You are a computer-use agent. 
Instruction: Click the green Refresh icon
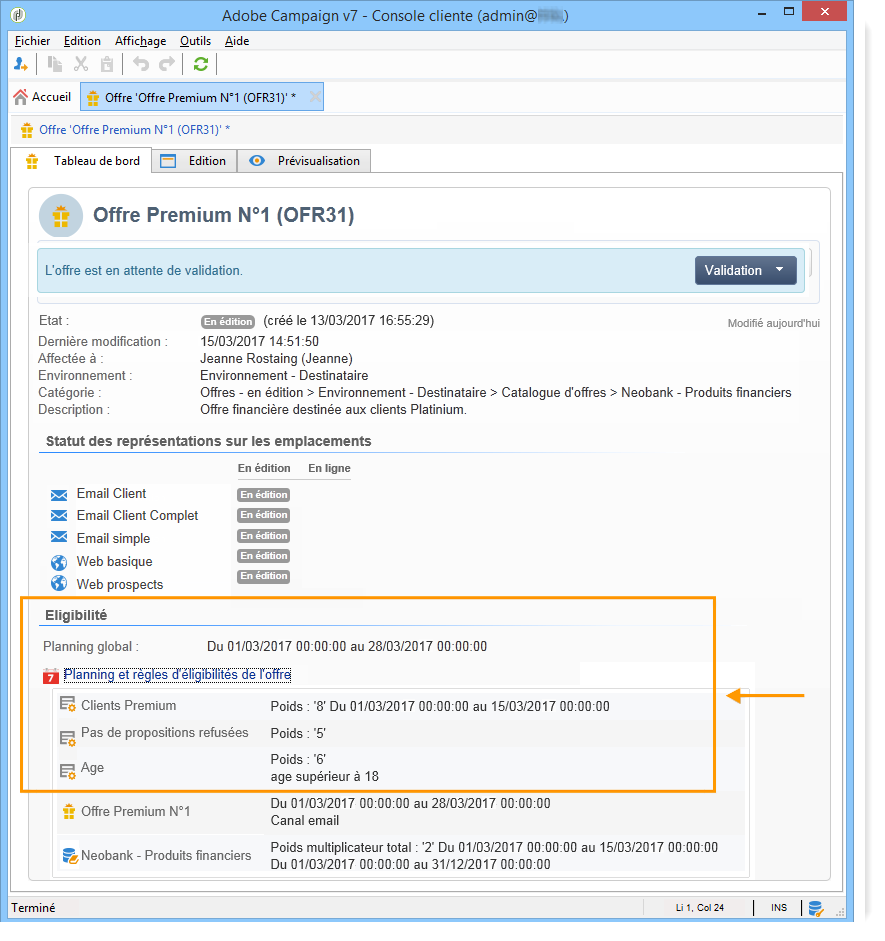pyautogui.click(x=201, y=64)
